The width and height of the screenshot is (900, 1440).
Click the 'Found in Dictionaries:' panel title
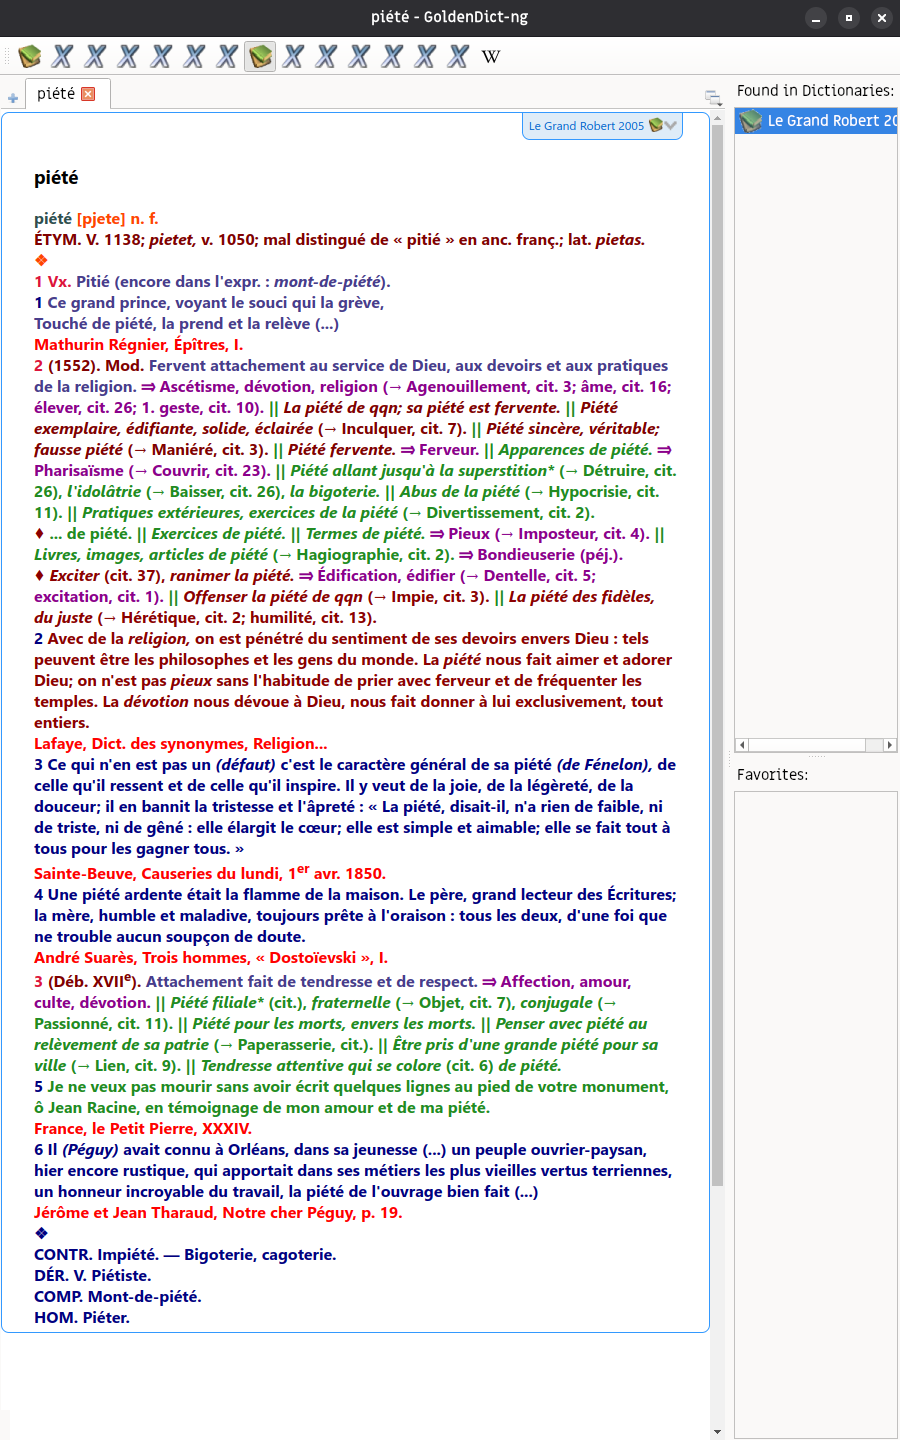(816, 91)
